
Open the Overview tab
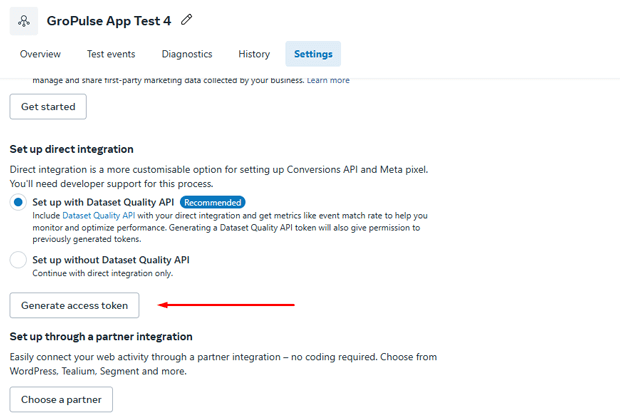[40, 54]
